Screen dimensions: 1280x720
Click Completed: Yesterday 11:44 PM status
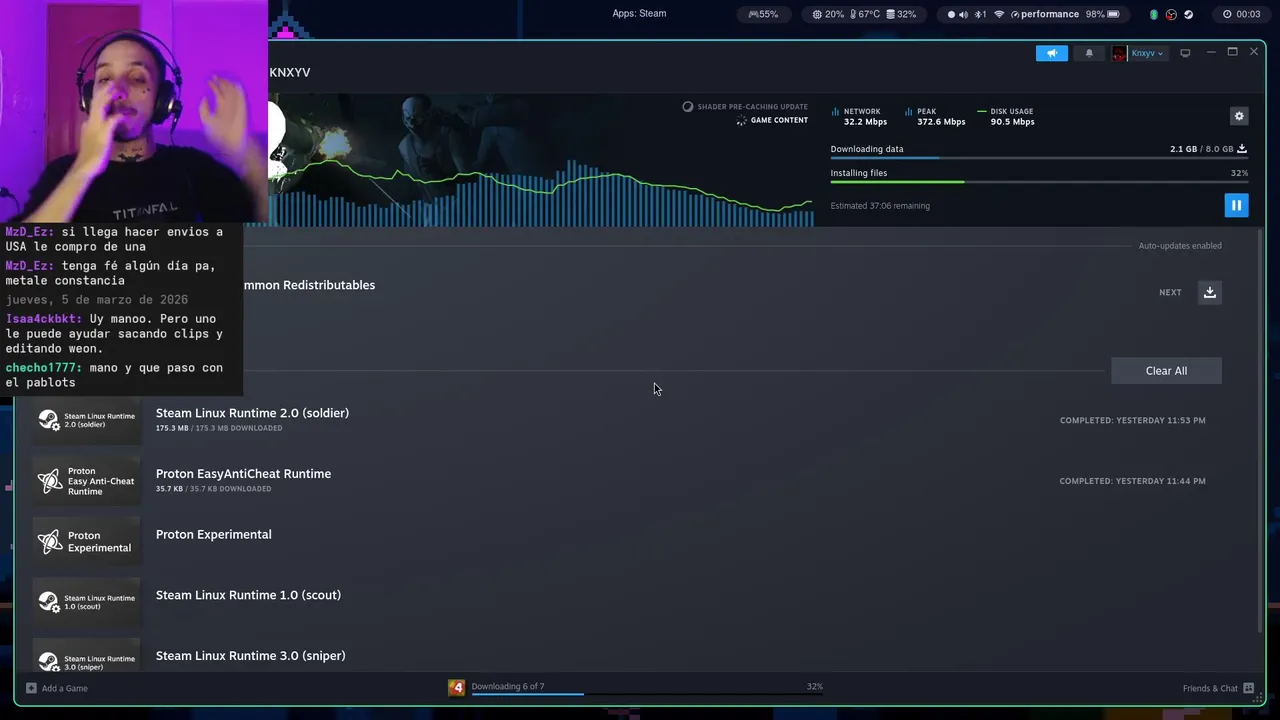pos(1132,481)
